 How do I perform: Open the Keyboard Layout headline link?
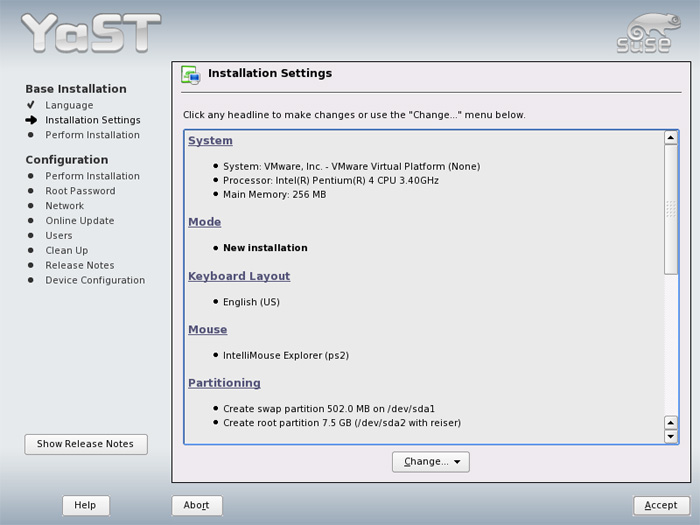239,276
